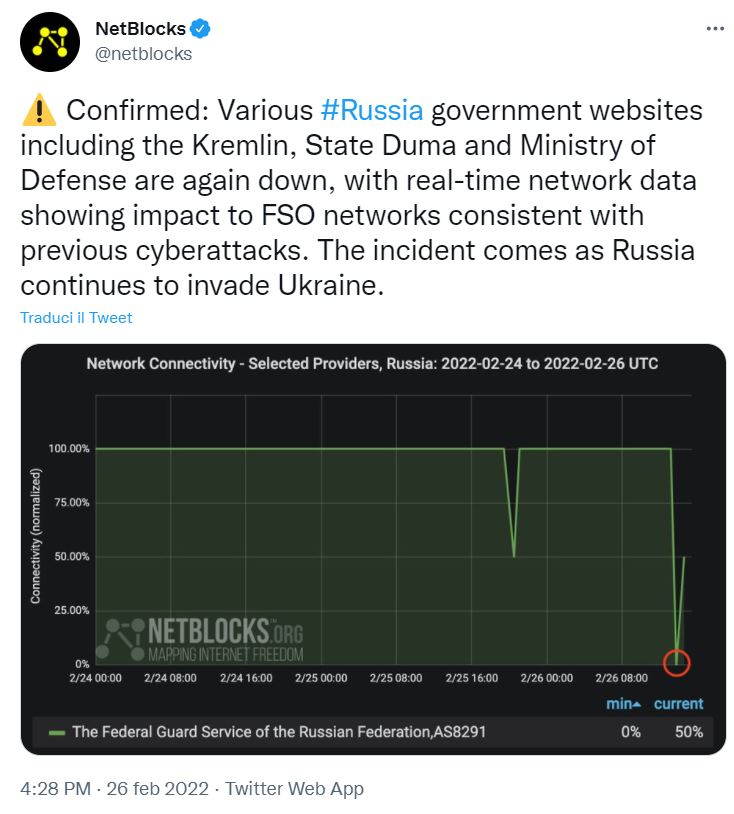734x814 pixels.
Task: Open the tweet's three-dot more menu
Action: pos(714,29)
